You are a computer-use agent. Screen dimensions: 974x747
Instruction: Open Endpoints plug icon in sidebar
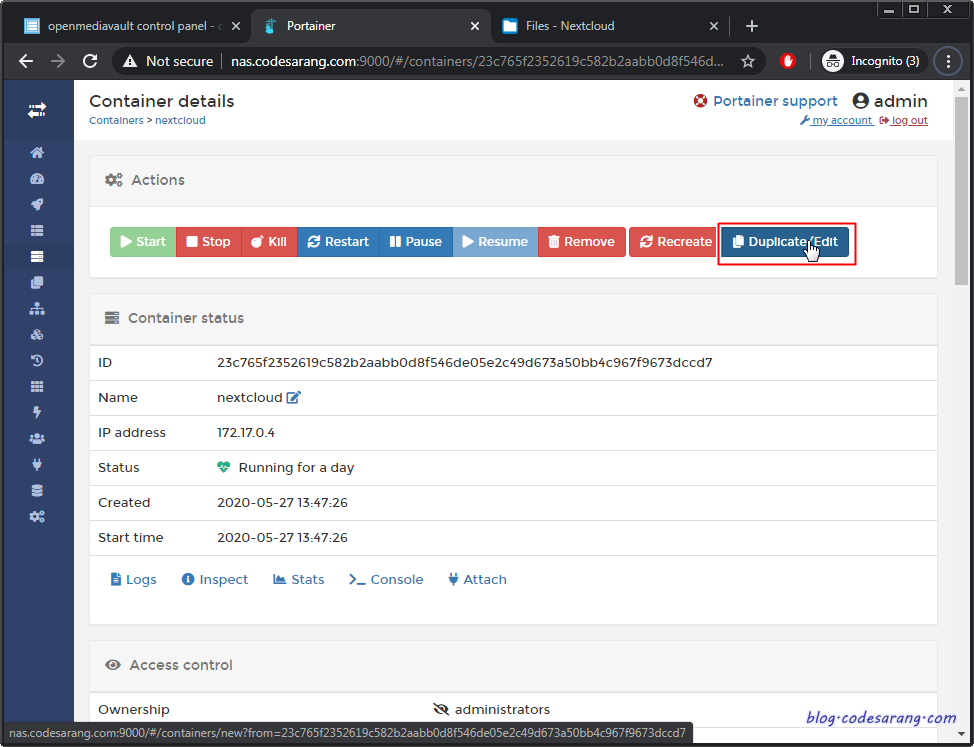[37, 464]
